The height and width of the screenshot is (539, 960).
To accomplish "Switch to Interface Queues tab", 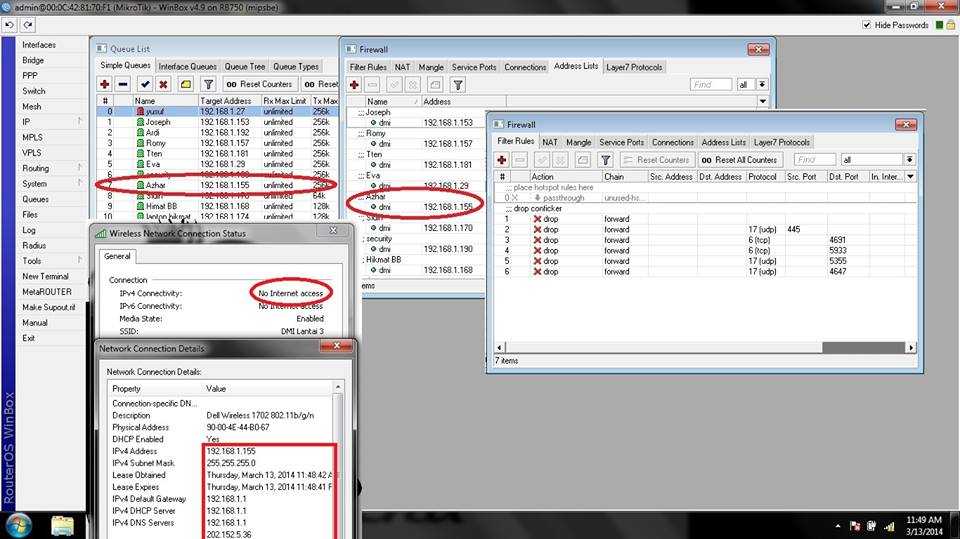I will pyautogui.click(x=187, y=66).
